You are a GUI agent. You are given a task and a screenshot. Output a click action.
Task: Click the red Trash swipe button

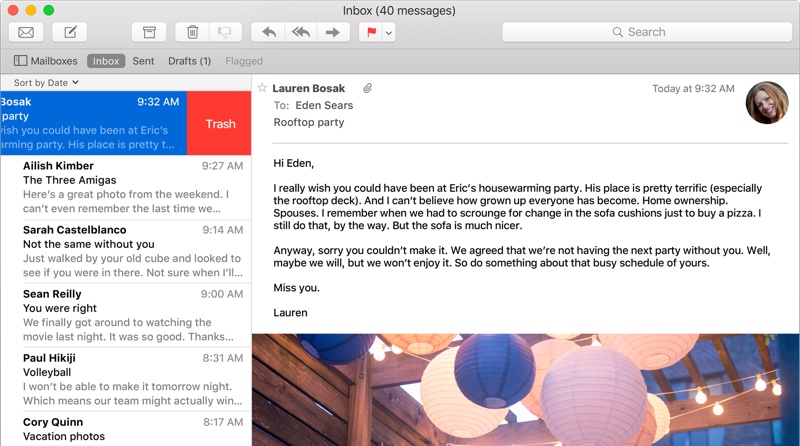point(219,123)
